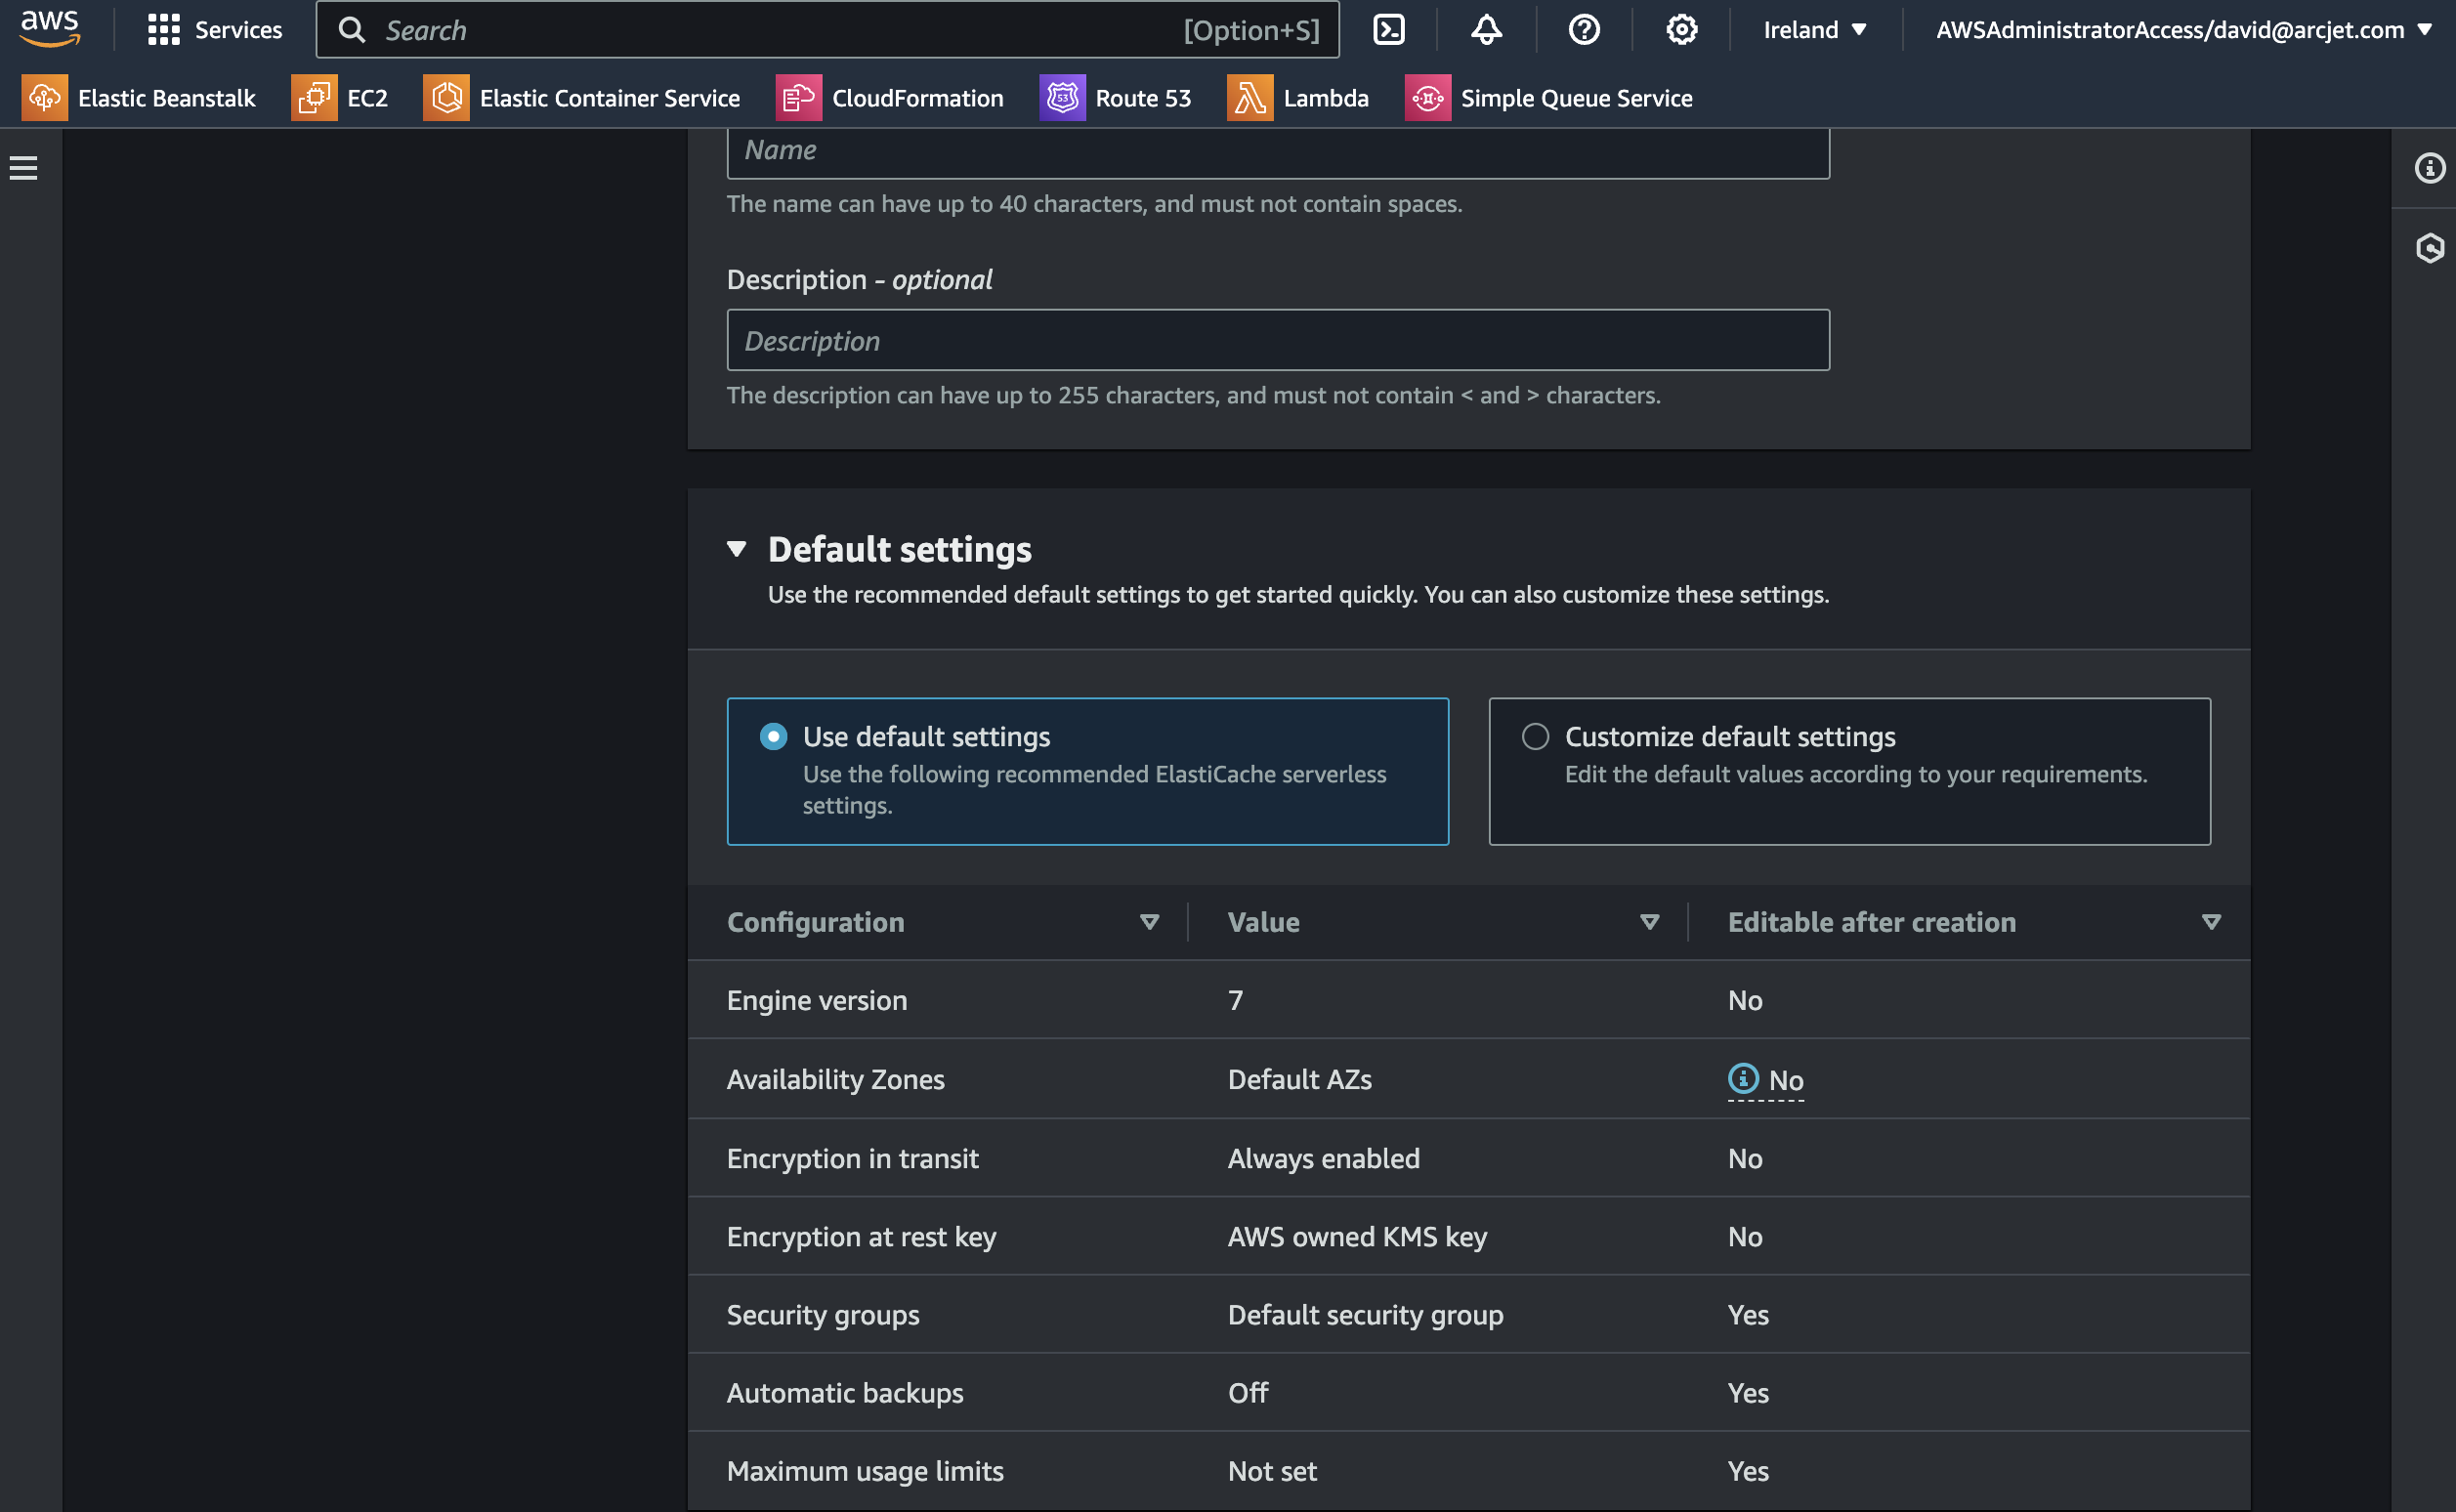
Task: Select Customize default settings
Action: point(1535,737)
